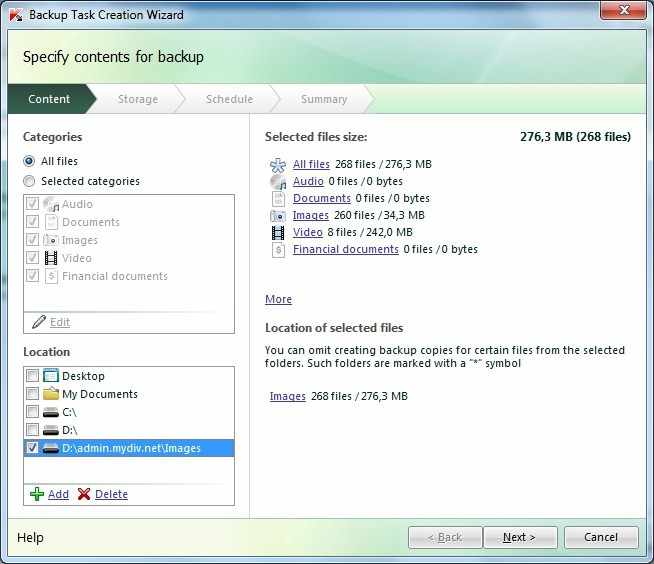The height and width of the screenshot is (564, 654).
Task: Click the Add location link
Action: coord(58,494)
